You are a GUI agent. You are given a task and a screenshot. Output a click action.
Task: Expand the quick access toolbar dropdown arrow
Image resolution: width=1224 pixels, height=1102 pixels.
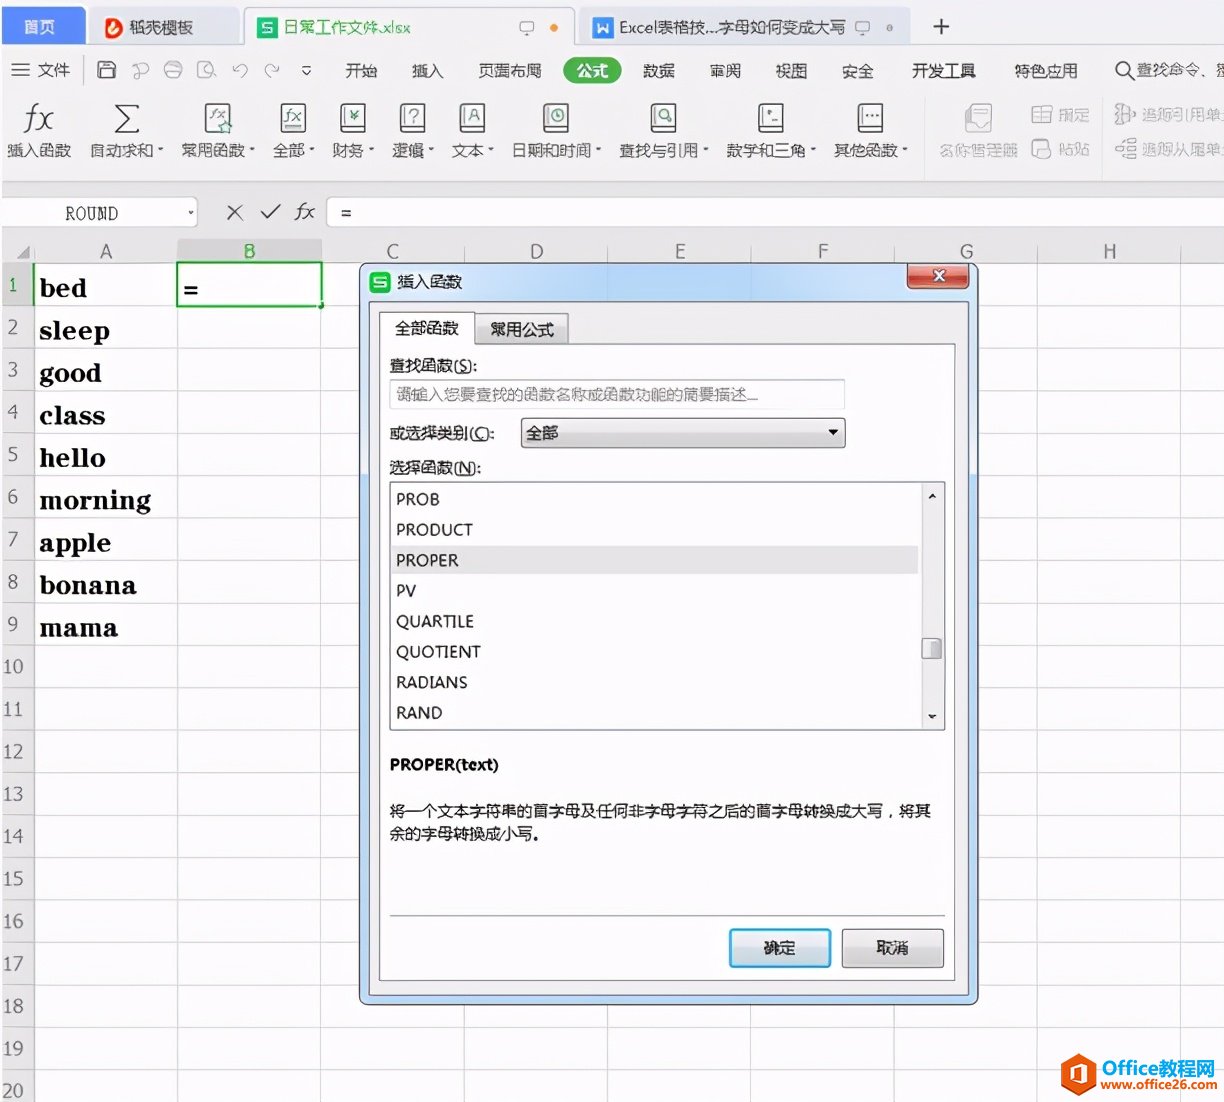point(306,71)
